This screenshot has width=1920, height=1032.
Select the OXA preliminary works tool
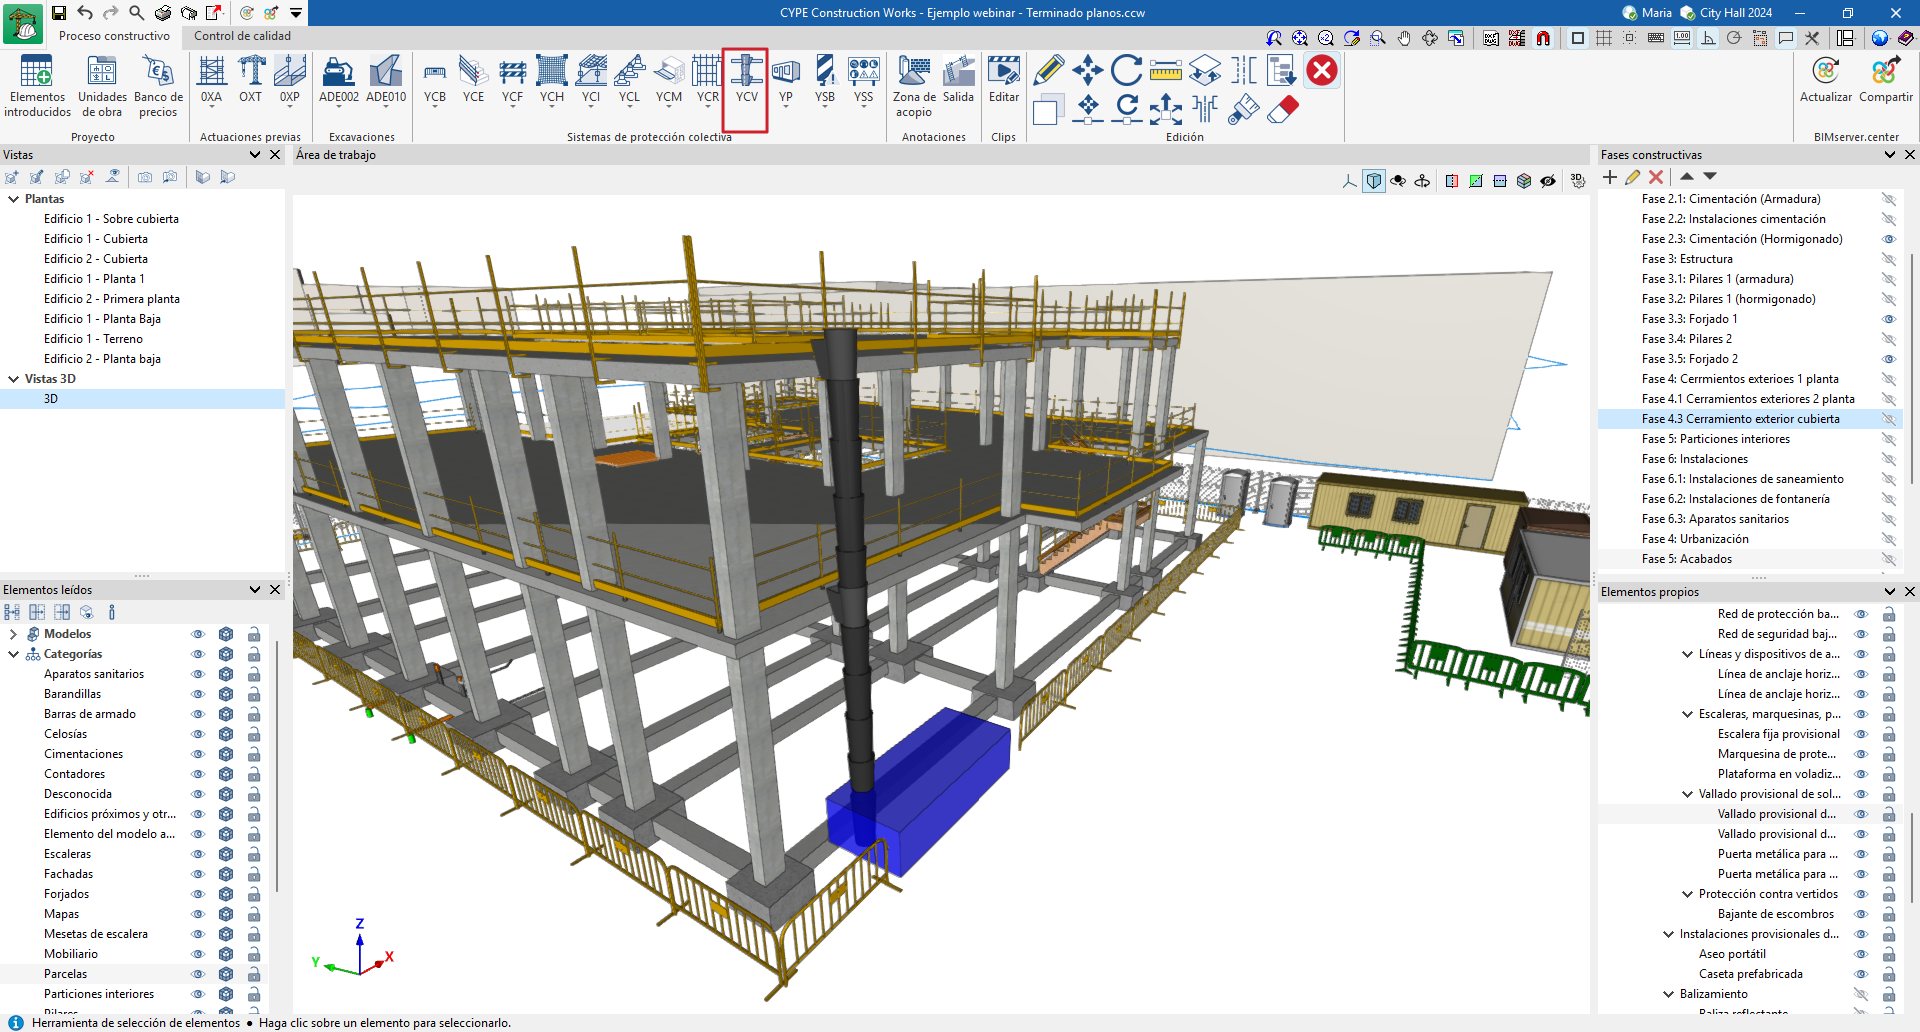tap(211, 80)
